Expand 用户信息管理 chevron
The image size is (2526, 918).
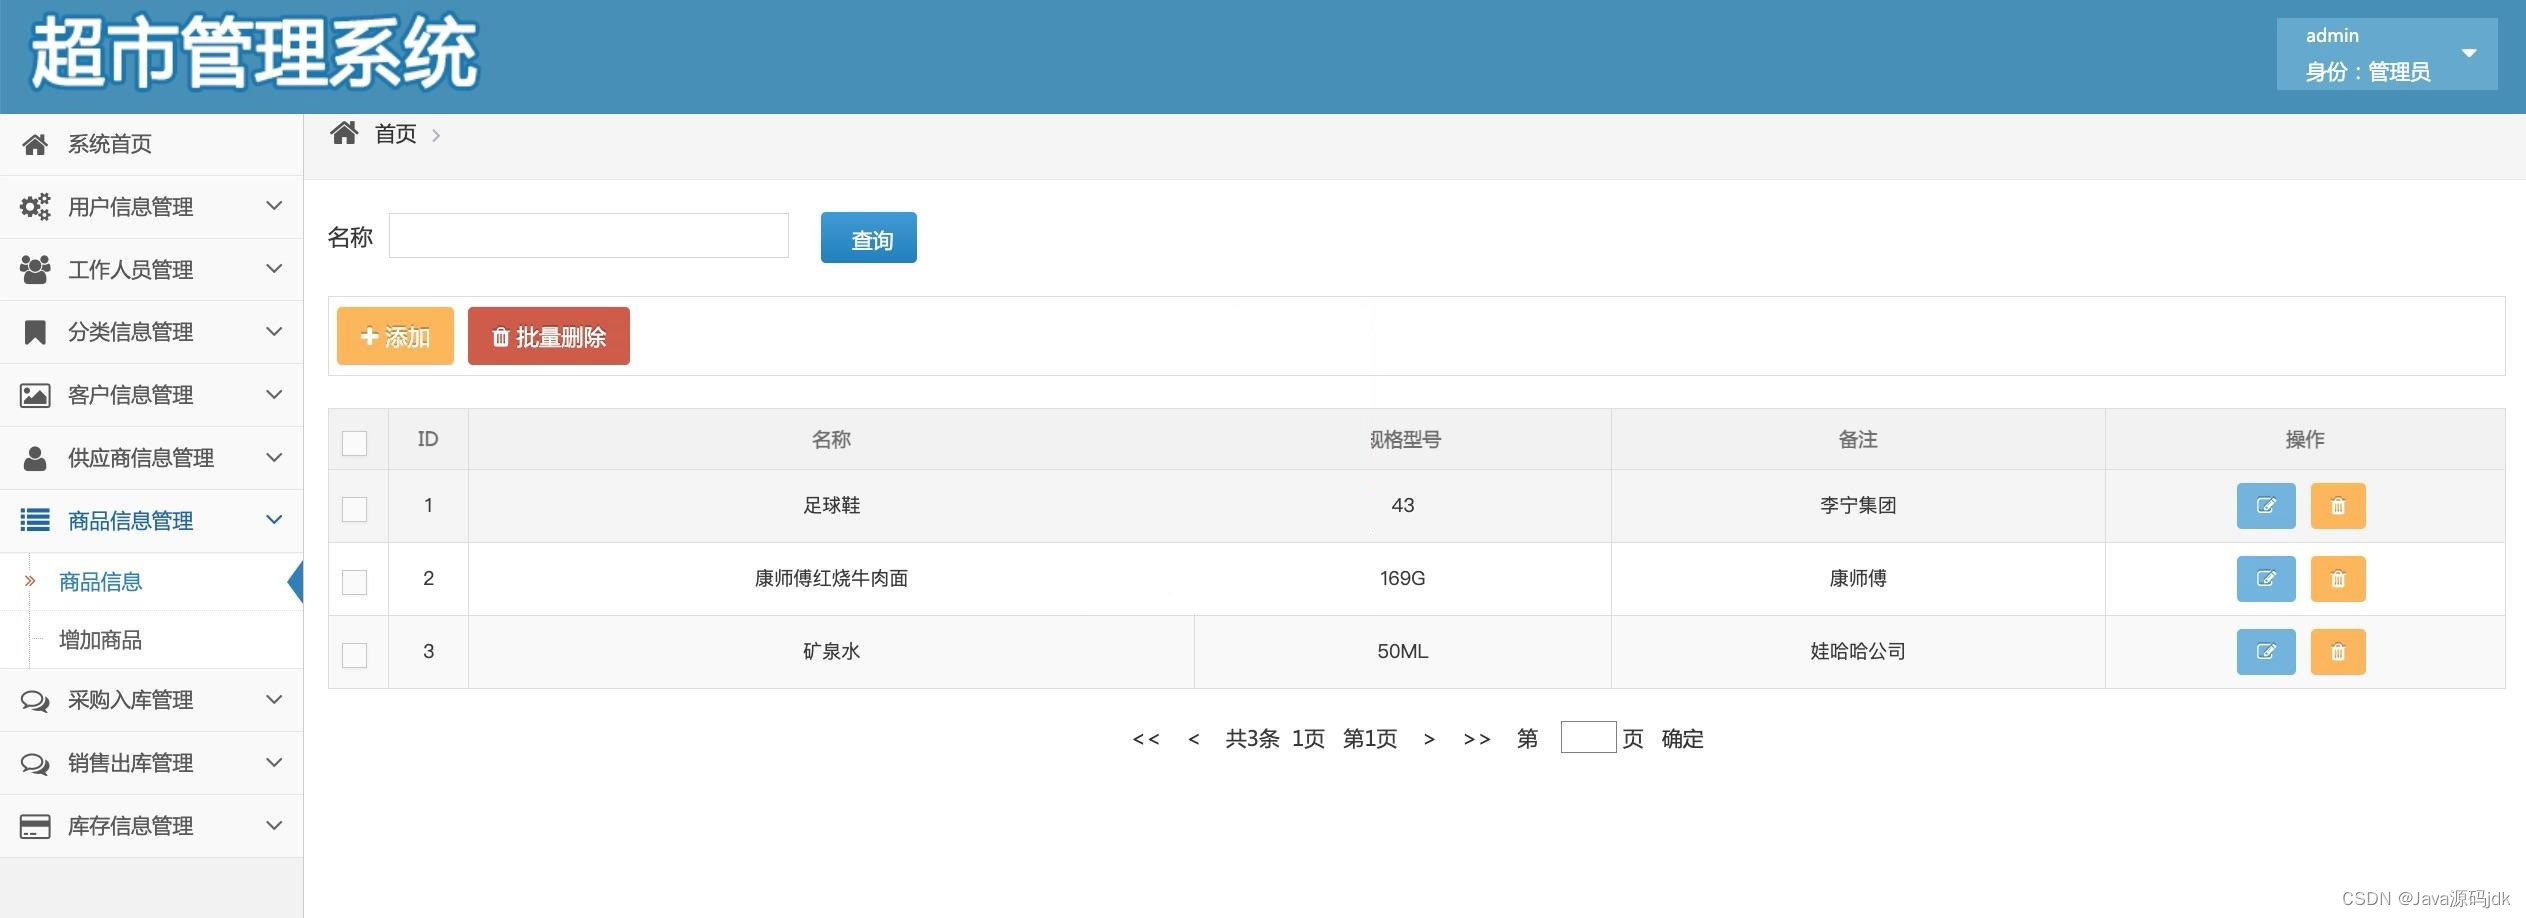[274, 206]
